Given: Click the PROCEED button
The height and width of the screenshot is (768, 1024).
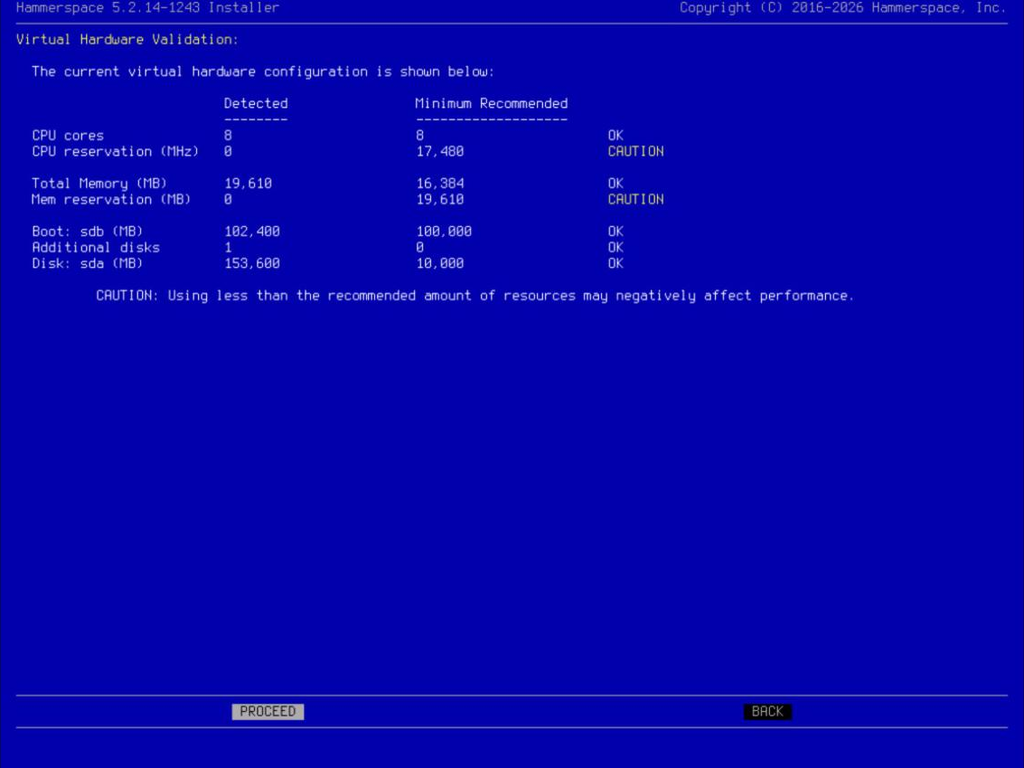Looking at the screenshot, I should [x=268, y=711].
